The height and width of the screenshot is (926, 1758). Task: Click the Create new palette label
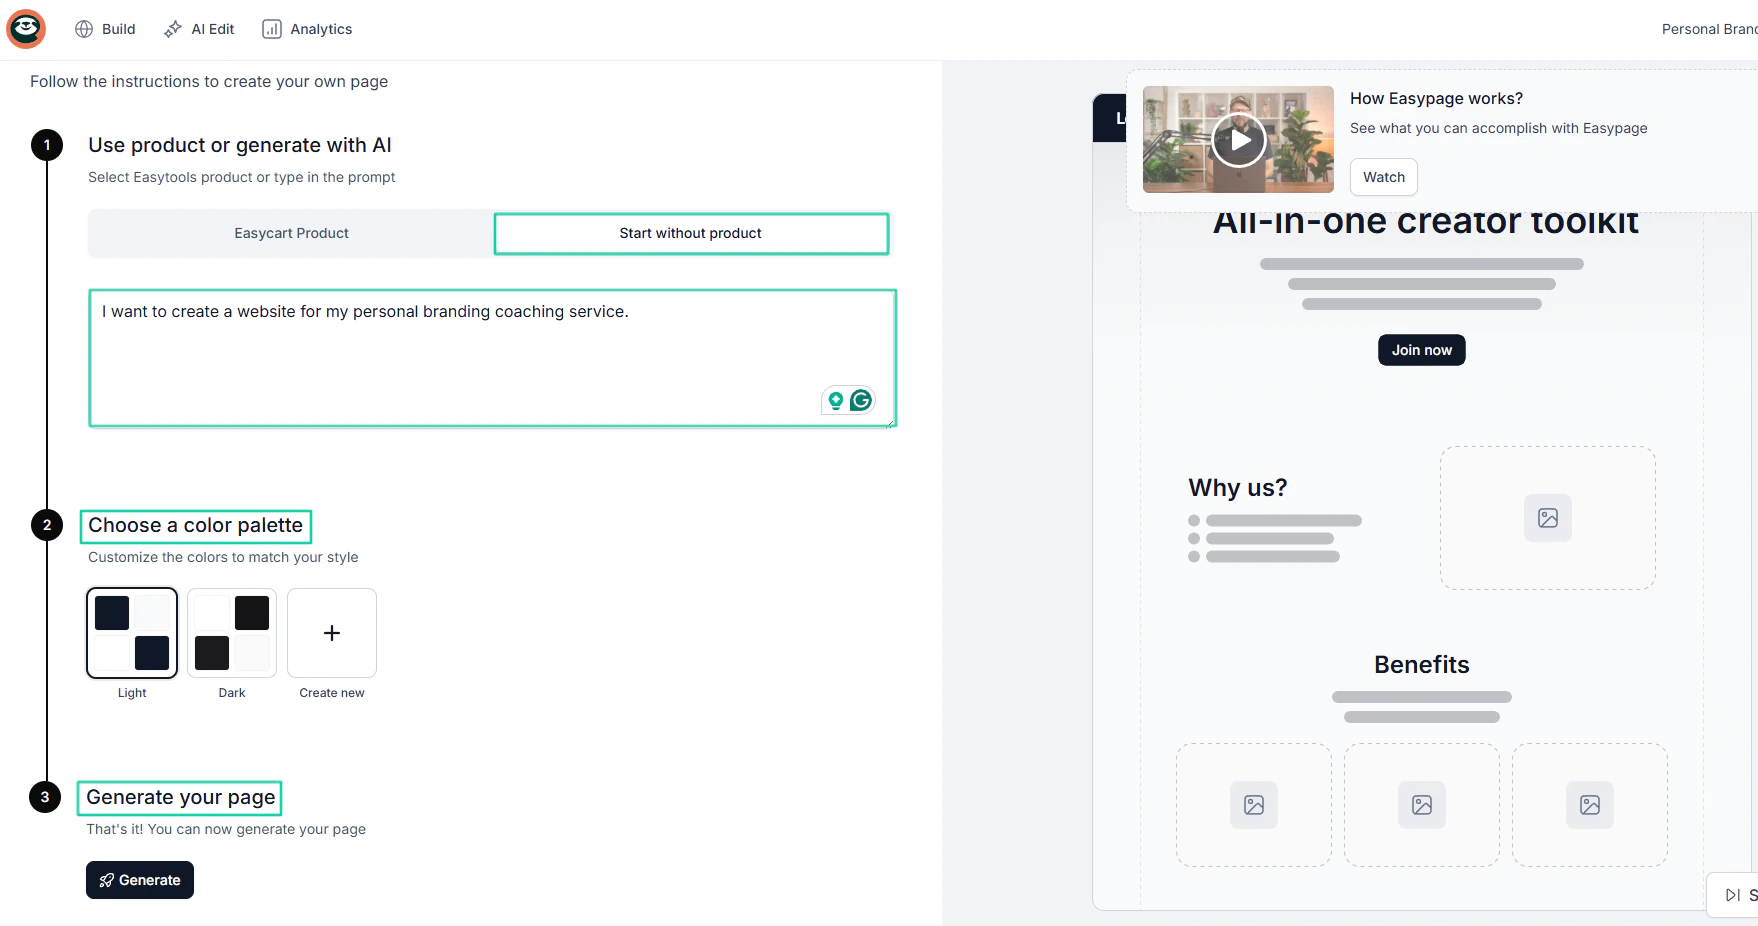[x=332, y=693]
